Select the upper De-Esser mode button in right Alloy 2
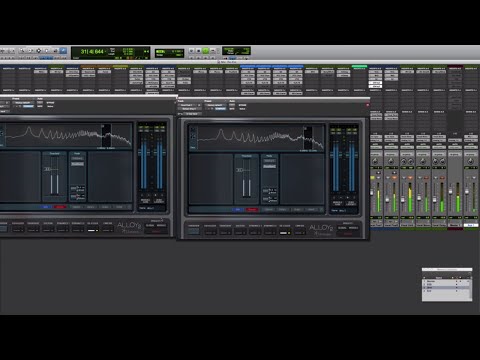The height and width of the screenshot is (360, 480). click(270, 161)
